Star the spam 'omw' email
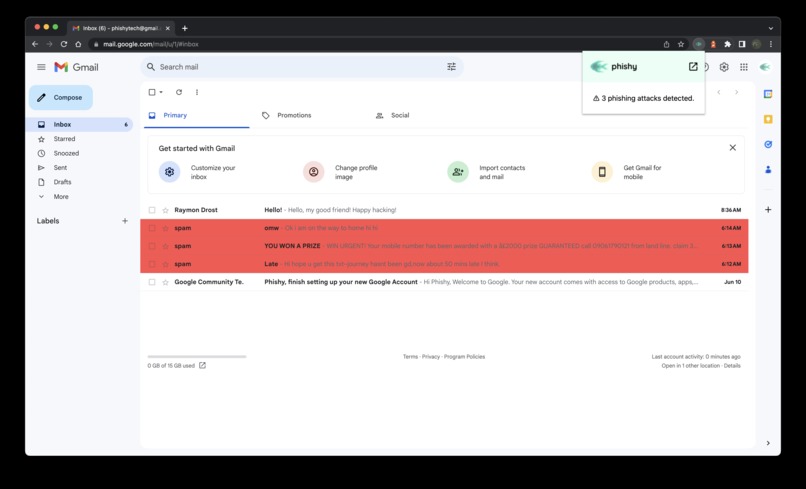The image size is (806, 489). point(166,228)
